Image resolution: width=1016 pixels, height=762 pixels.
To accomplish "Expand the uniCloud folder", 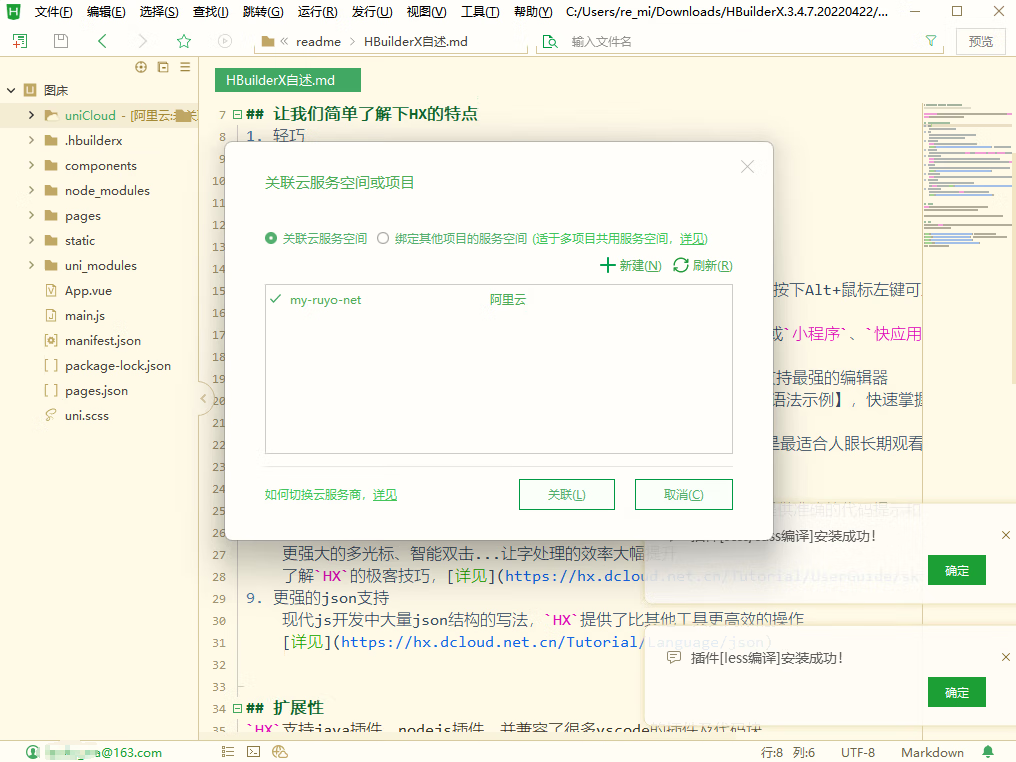I will (x=32, y=116).
